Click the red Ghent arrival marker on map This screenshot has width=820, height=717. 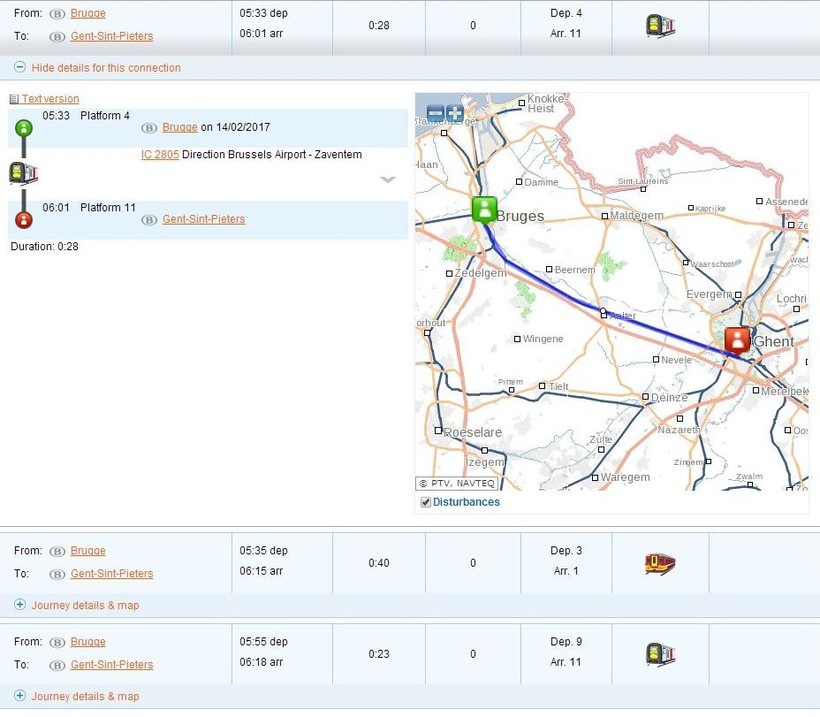737,339
